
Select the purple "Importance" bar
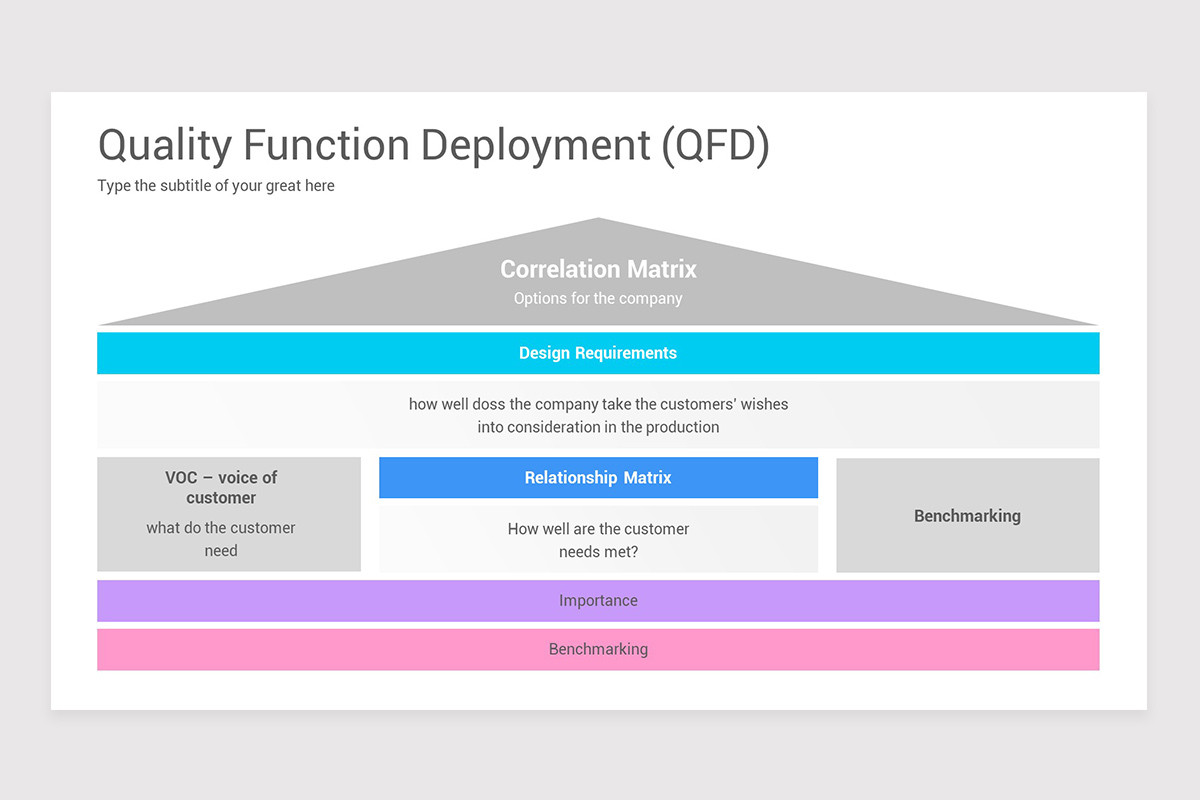click(x=598, y=601)
